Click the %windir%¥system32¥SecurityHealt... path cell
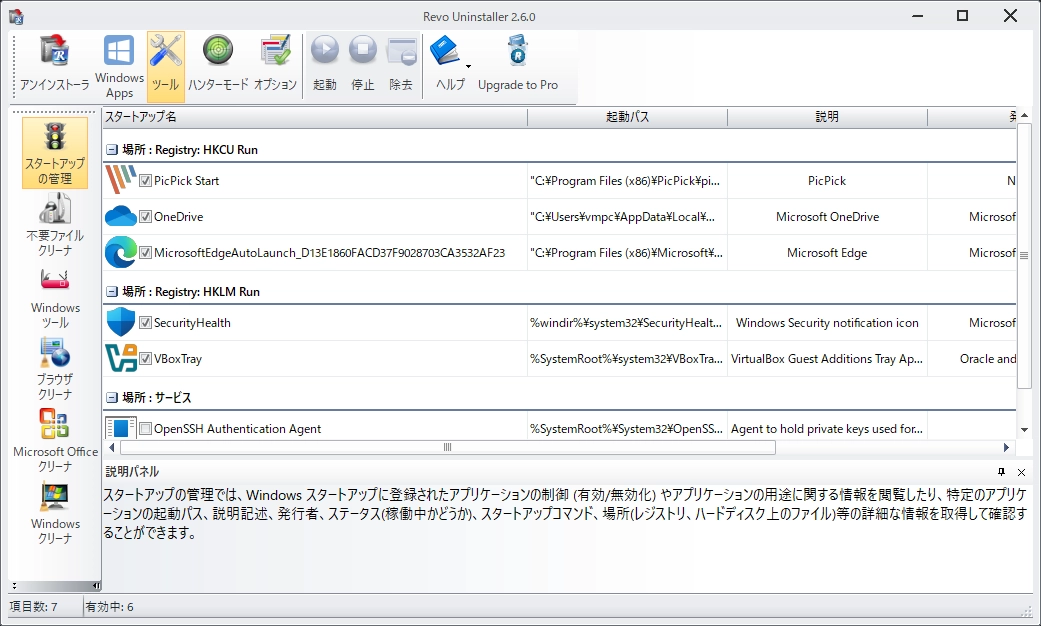Screen dimensions: 1041x626 (626, 323)
